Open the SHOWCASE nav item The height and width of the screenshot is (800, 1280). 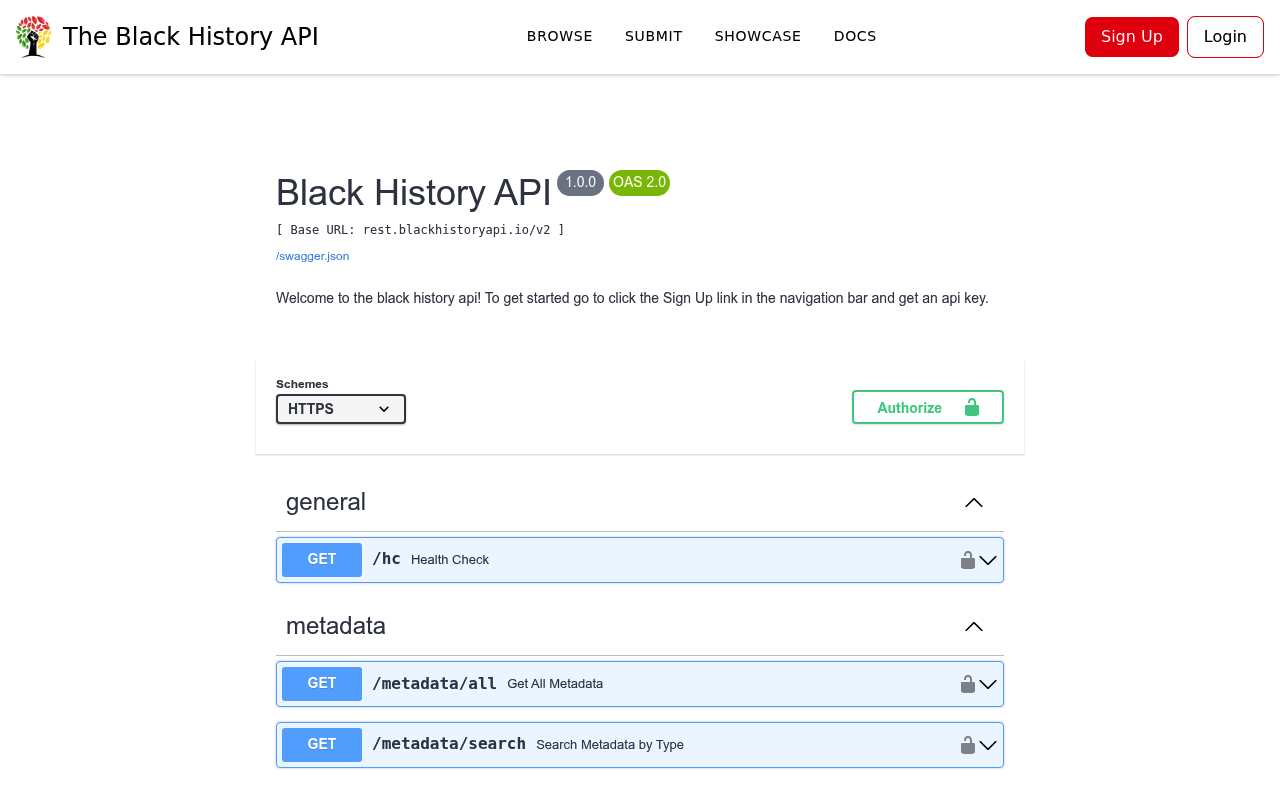pos(758,36)
